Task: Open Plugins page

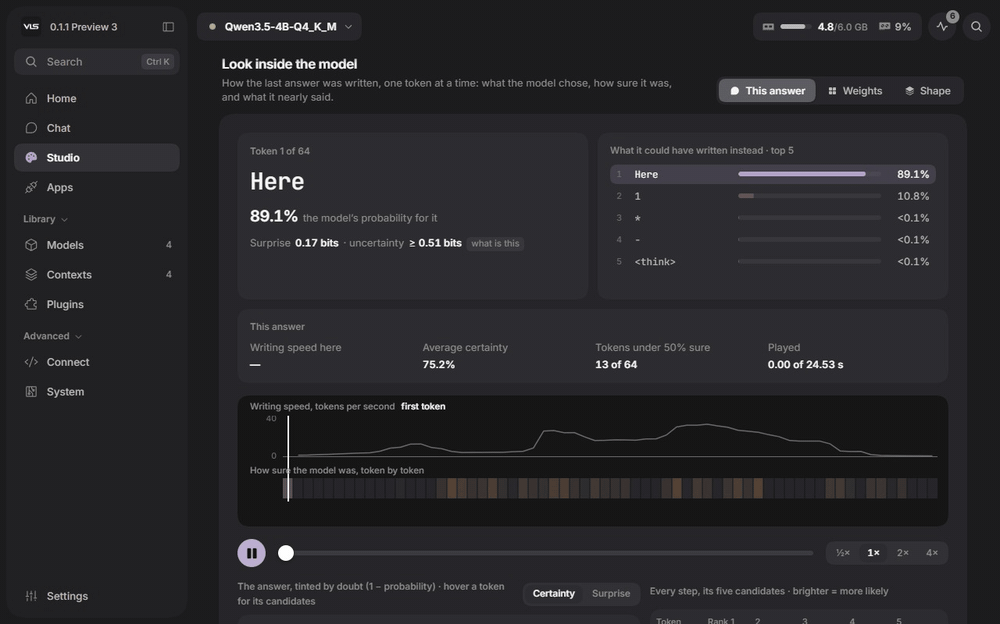Action: tap(97, 304)
